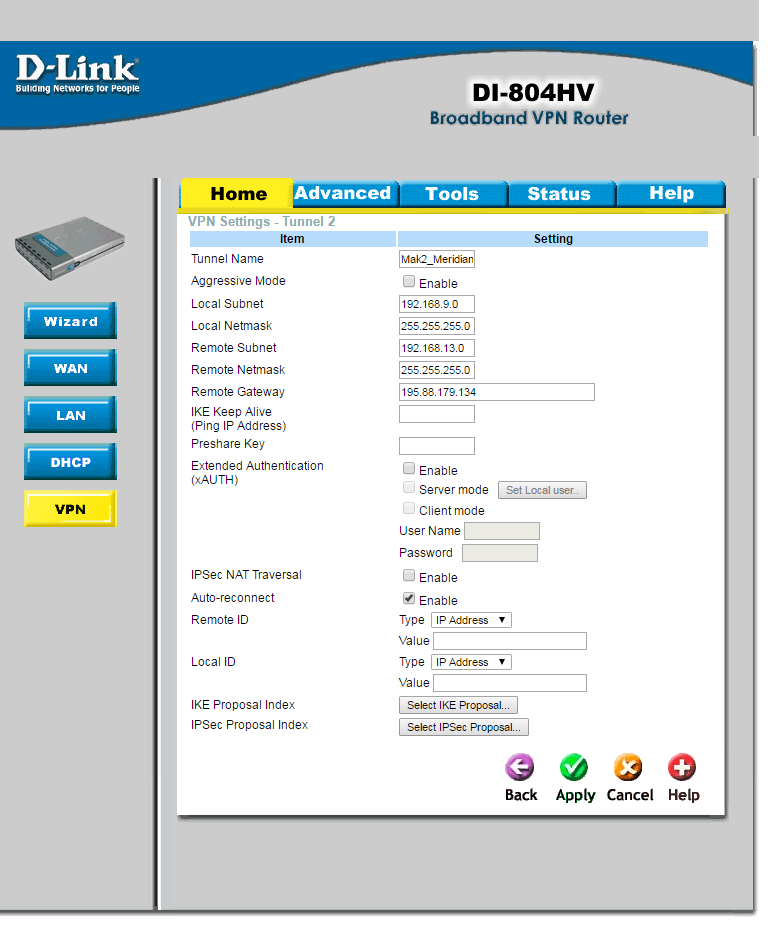Check the Client mode checkbox
Screen dimensions: 768x926
coord(409,508)
